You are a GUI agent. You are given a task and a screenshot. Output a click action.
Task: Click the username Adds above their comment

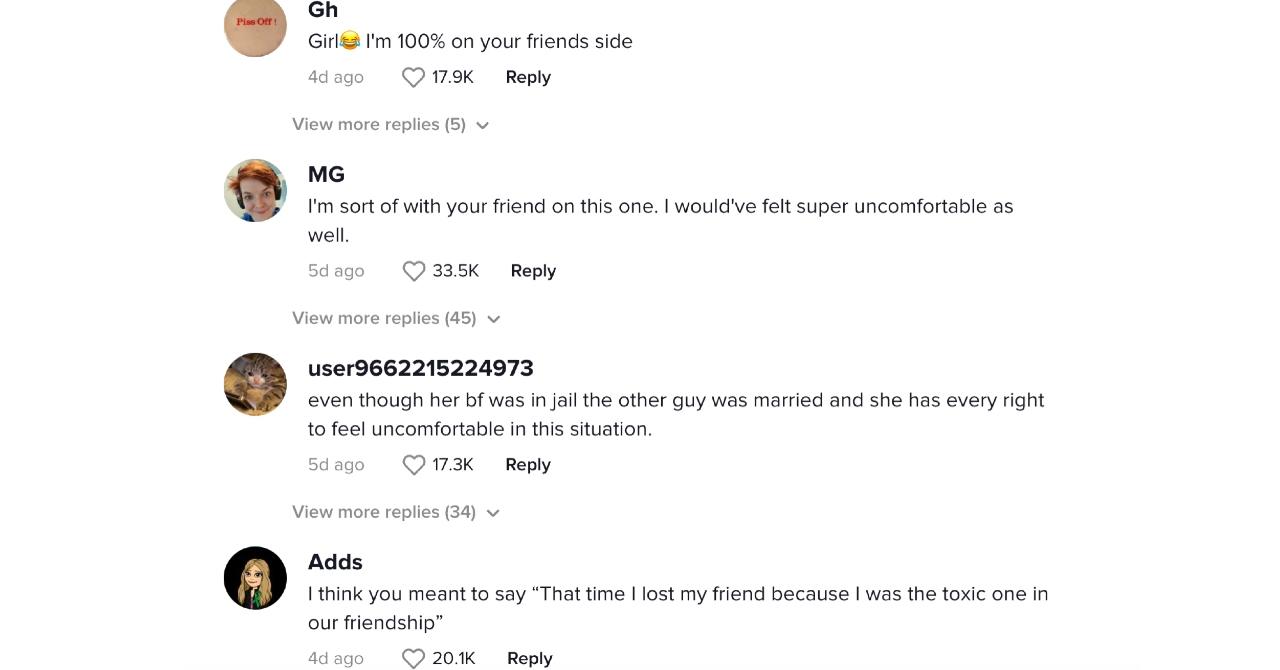pos(335,562)
